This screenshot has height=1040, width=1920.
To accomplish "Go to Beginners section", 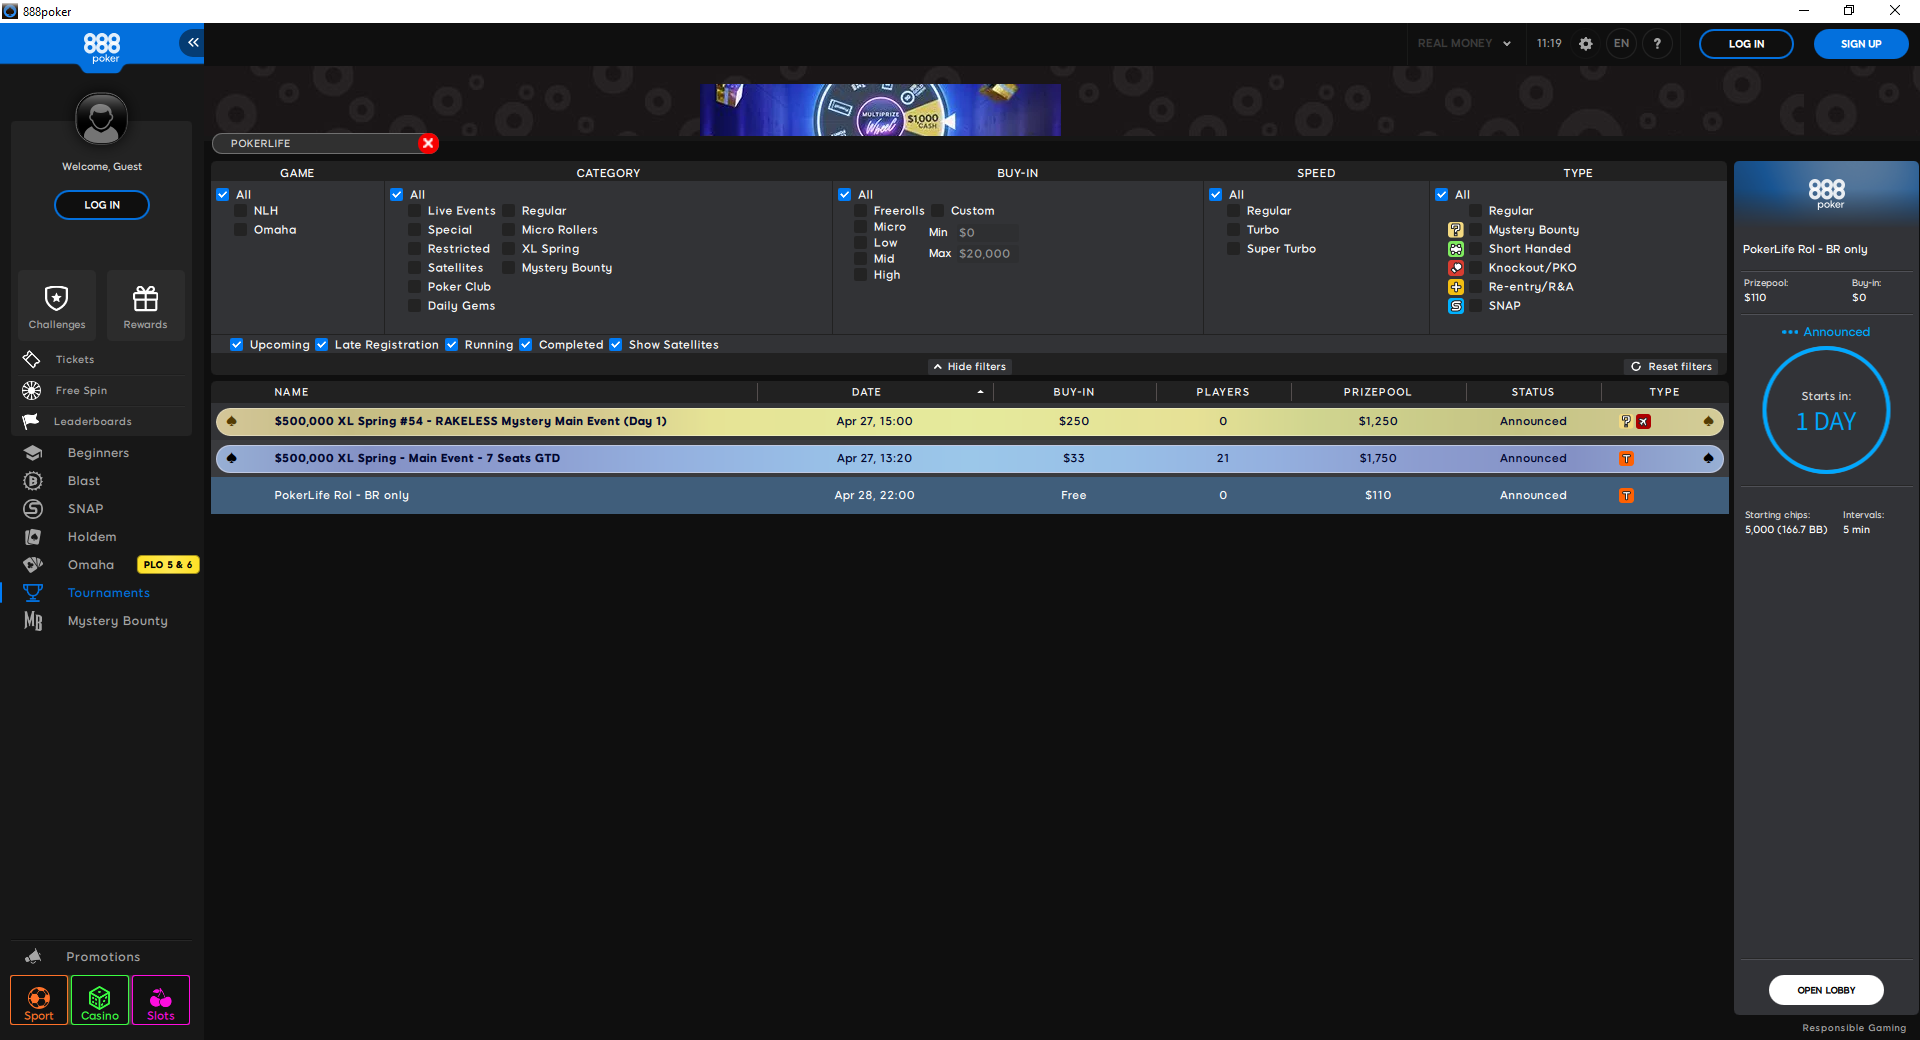I will click(98, 453).
